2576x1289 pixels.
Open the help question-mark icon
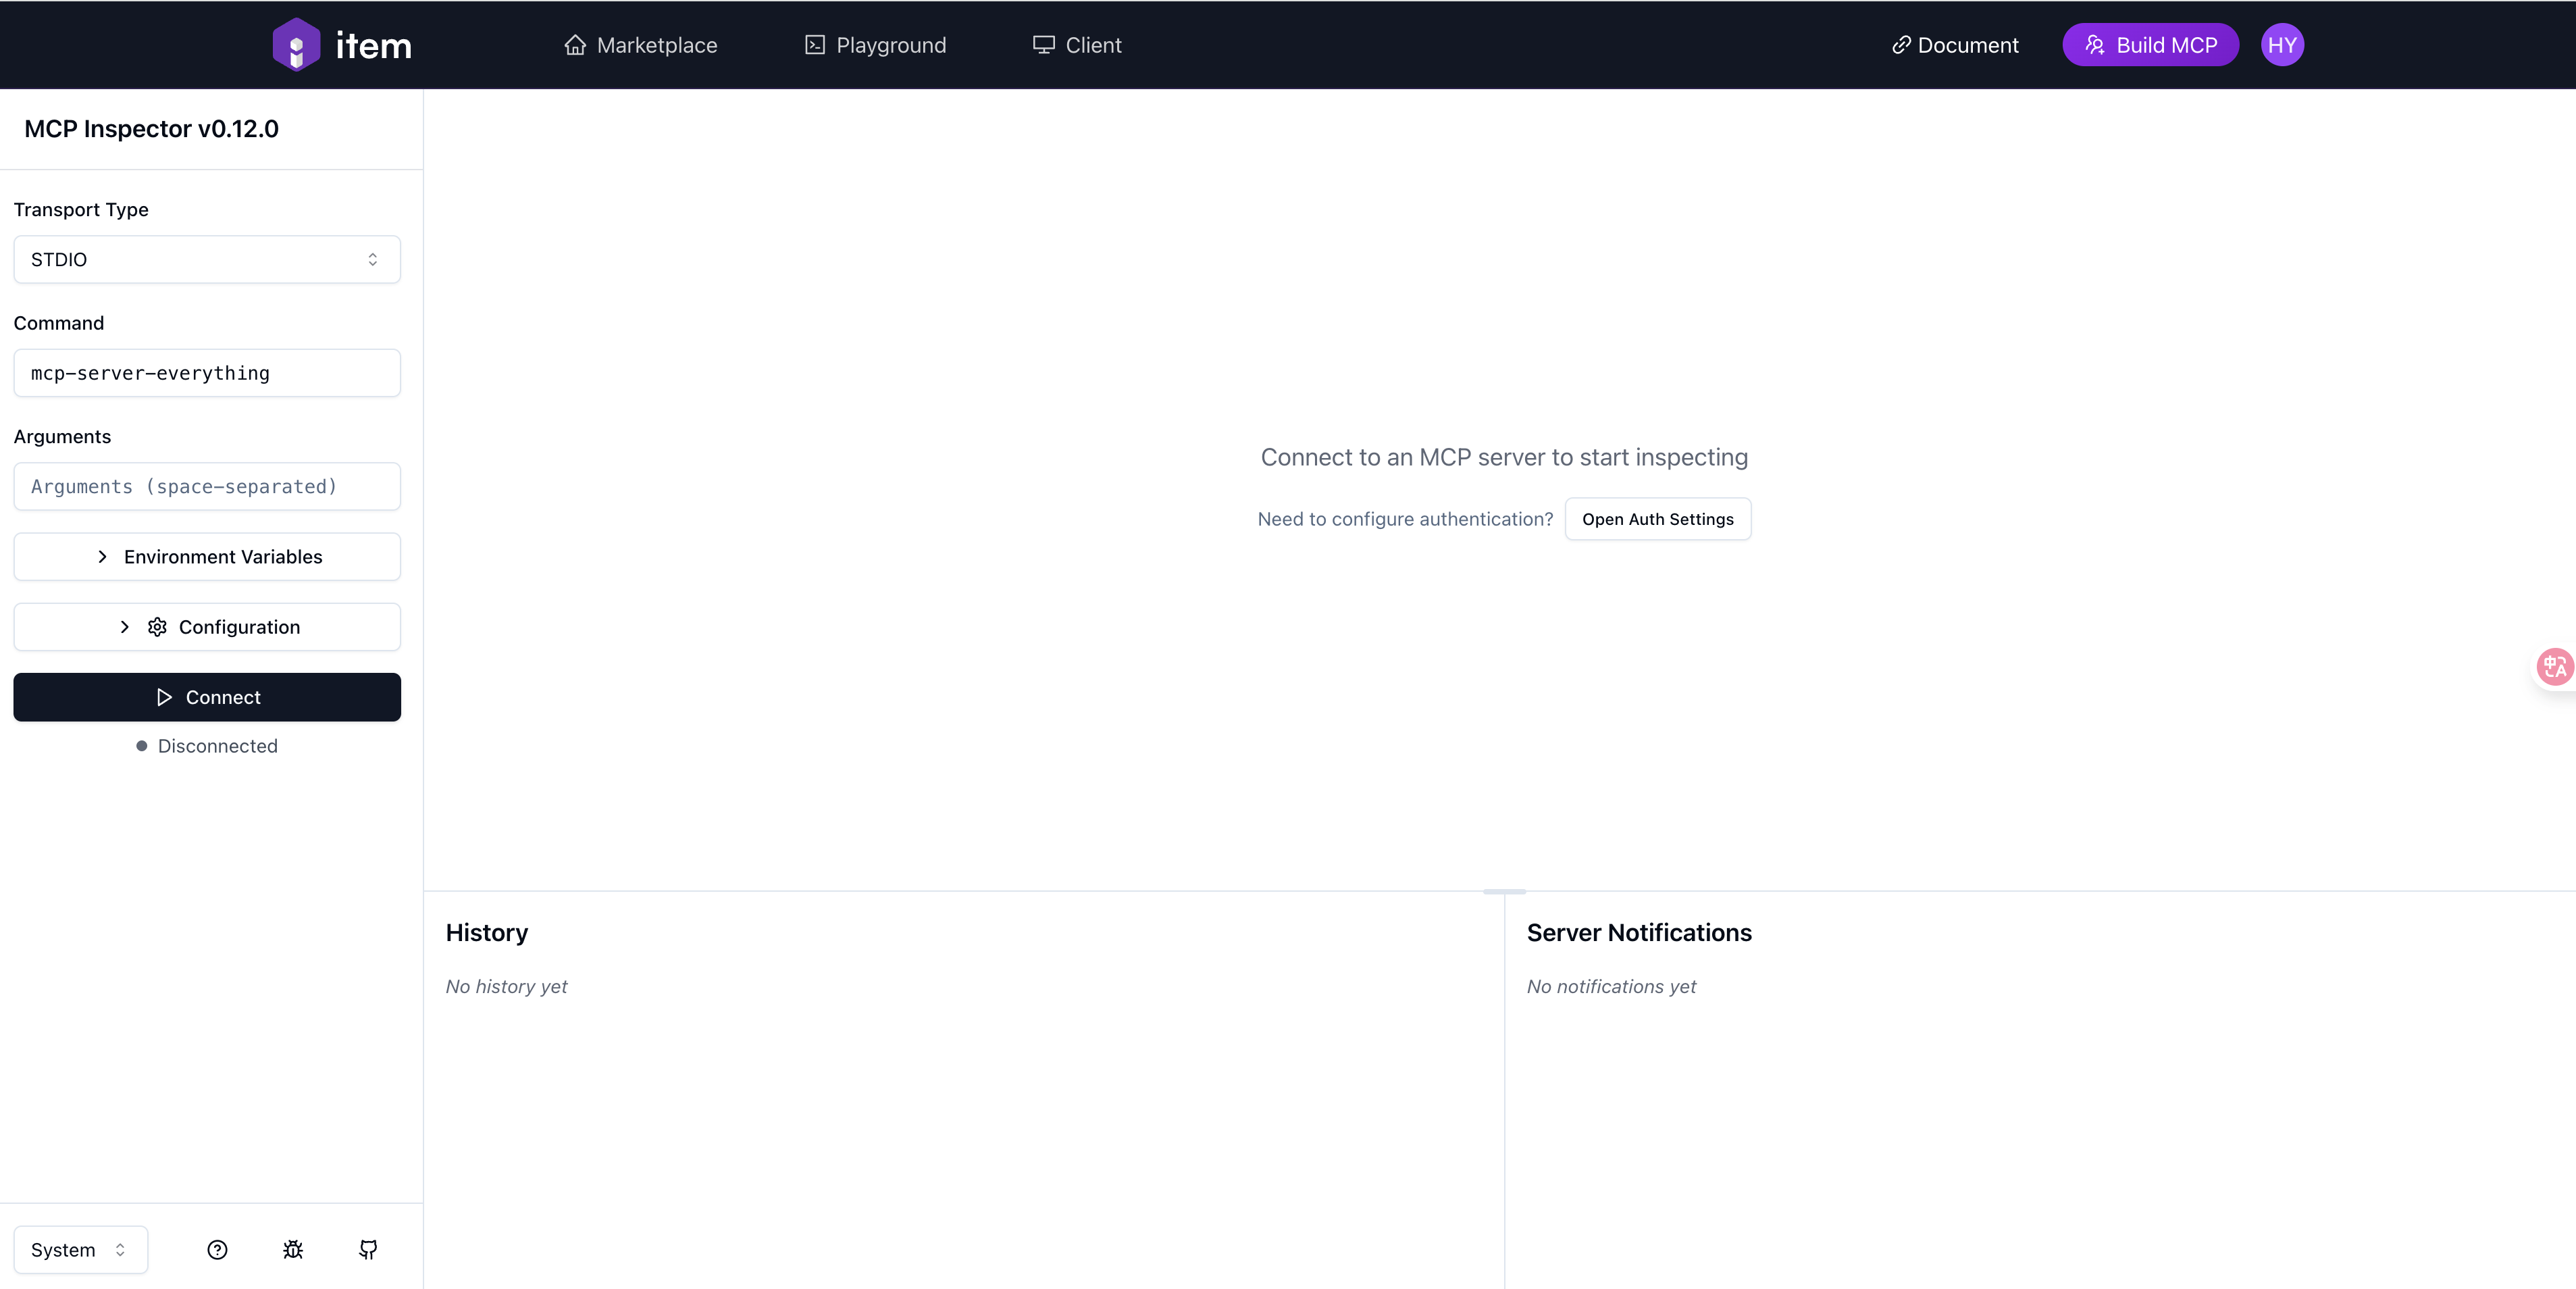[x=217, y=1249]
